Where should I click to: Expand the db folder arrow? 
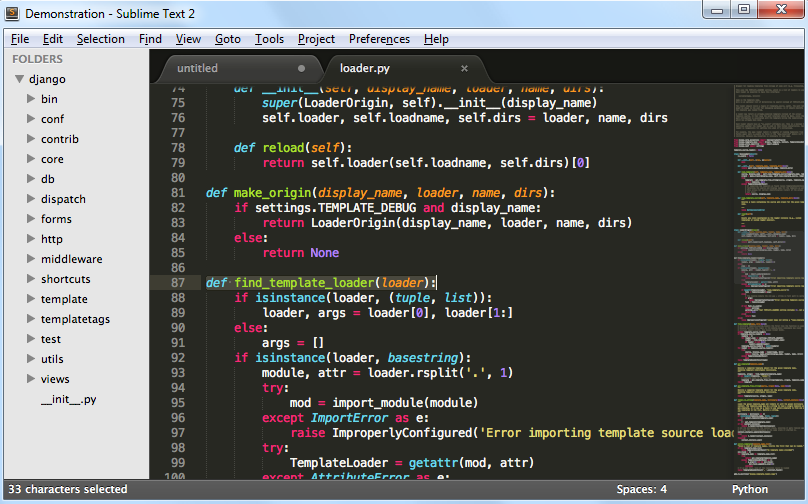pyautogui.click(x=31, y=178)
